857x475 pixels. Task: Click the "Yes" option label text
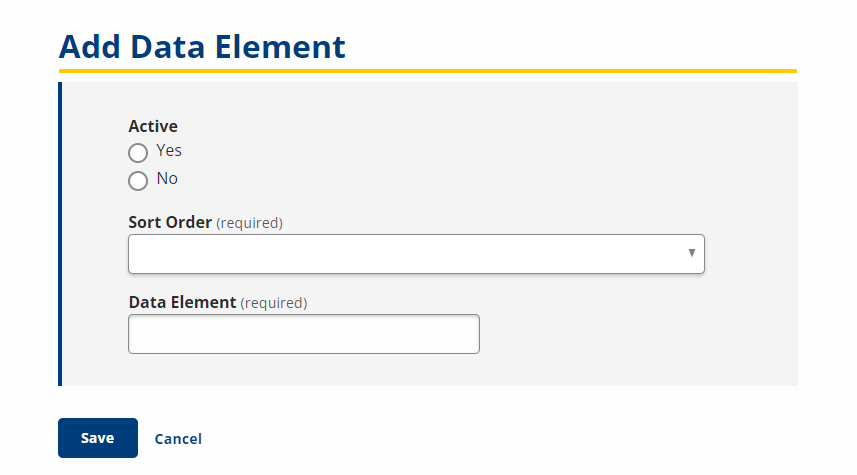click(169, 150)
